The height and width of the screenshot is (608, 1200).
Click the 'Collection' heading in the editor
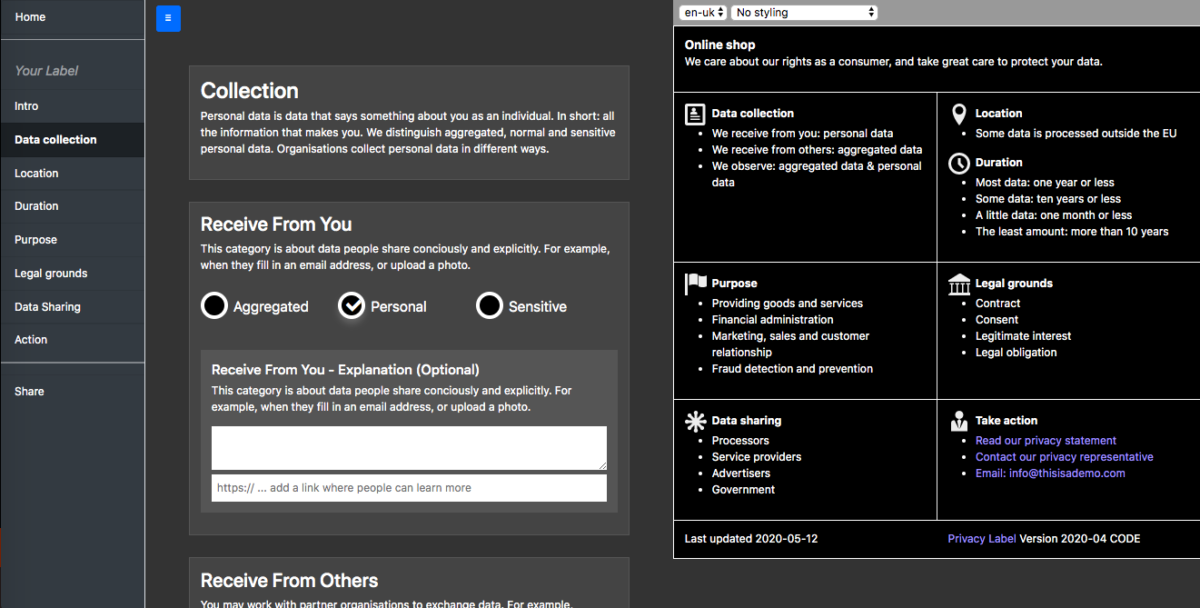(249, 91)
